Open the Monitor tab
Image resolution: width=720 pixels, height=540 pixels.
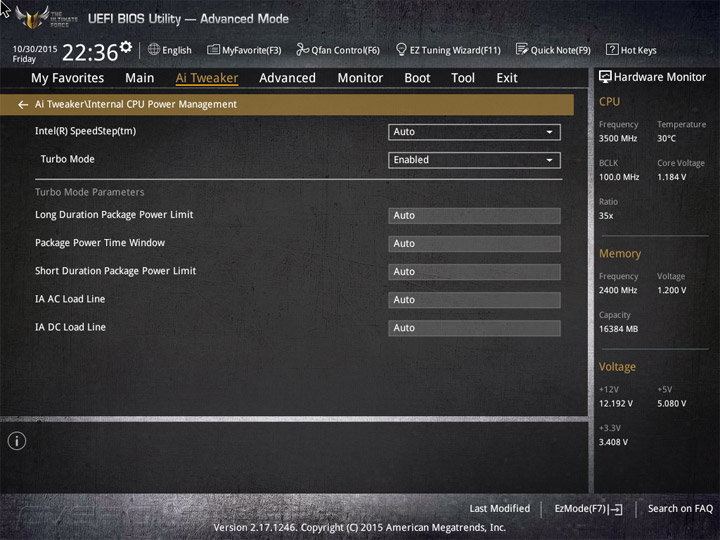tap(360, 78)
